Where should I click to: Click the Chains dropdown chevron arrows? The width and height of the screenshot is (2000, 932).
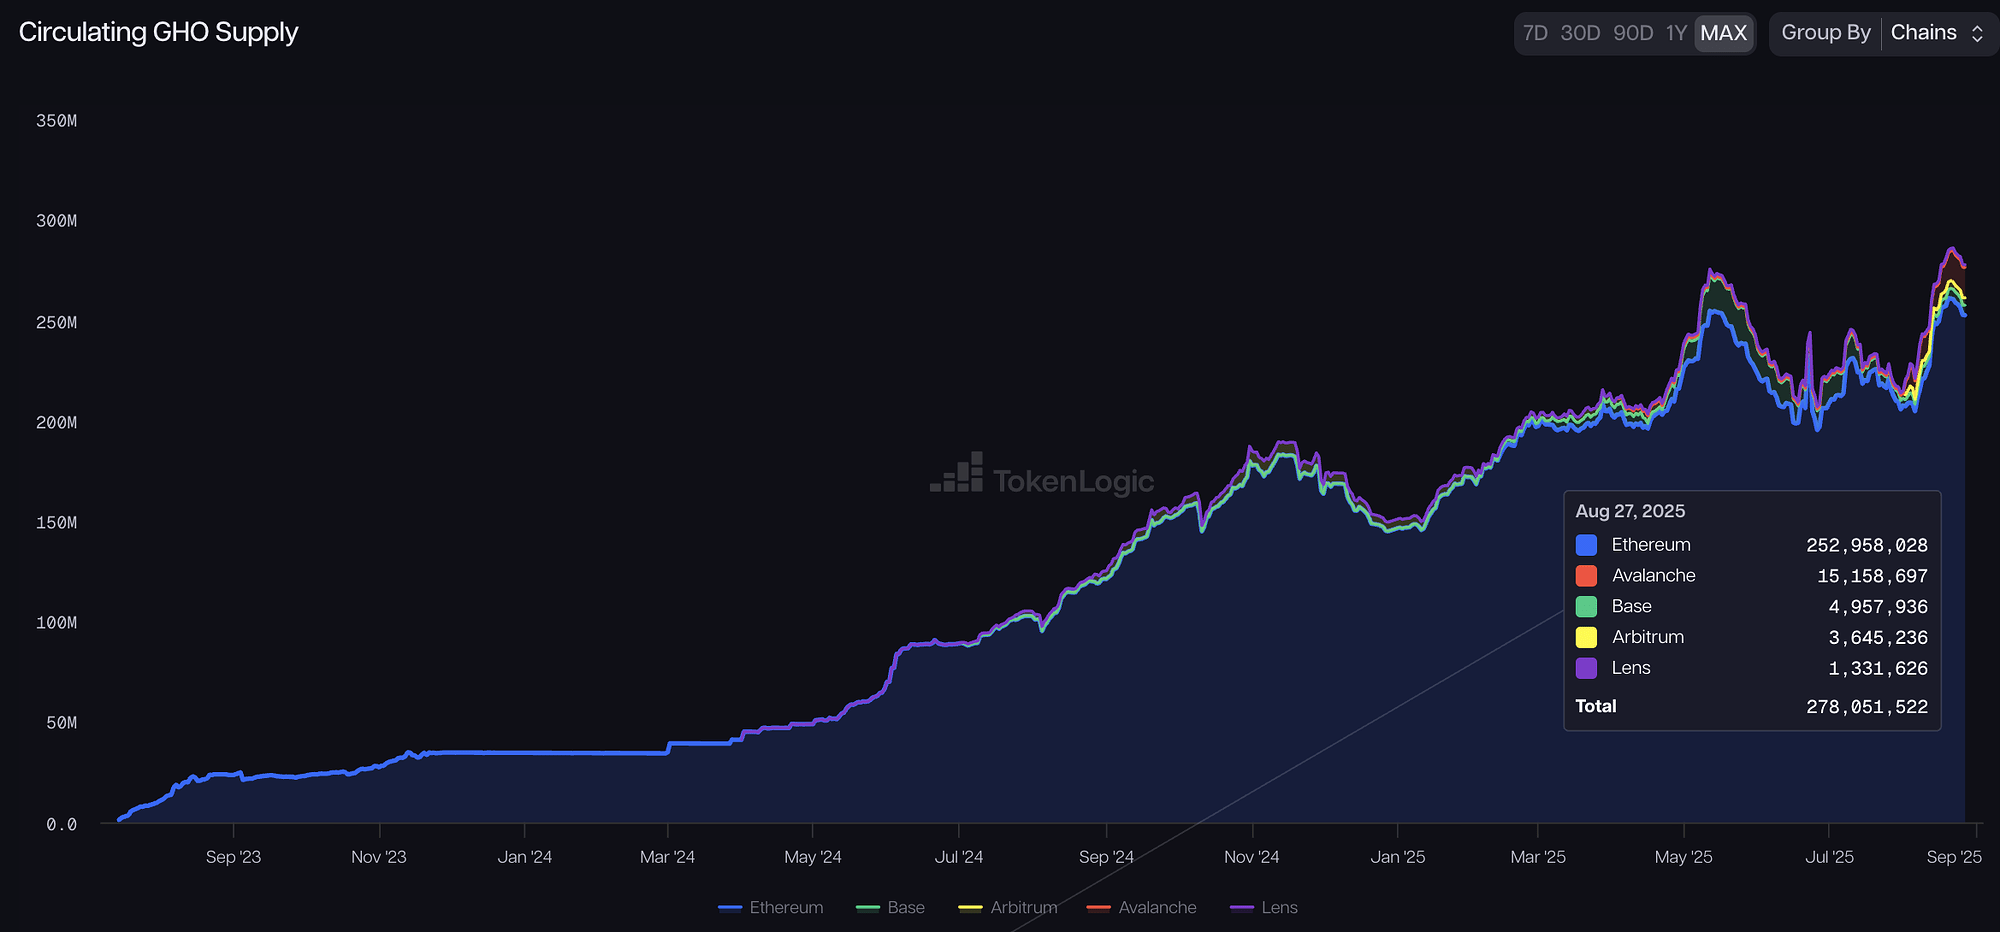coord(1977,33)
